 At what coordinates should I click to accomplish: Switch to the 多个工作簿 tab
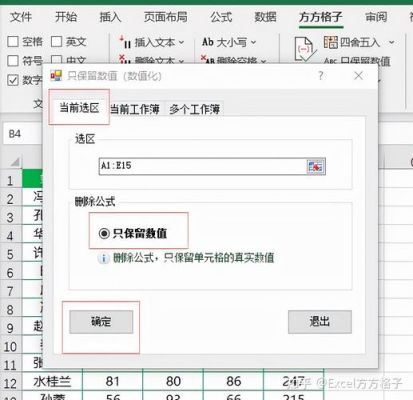(x=194, y=109)
